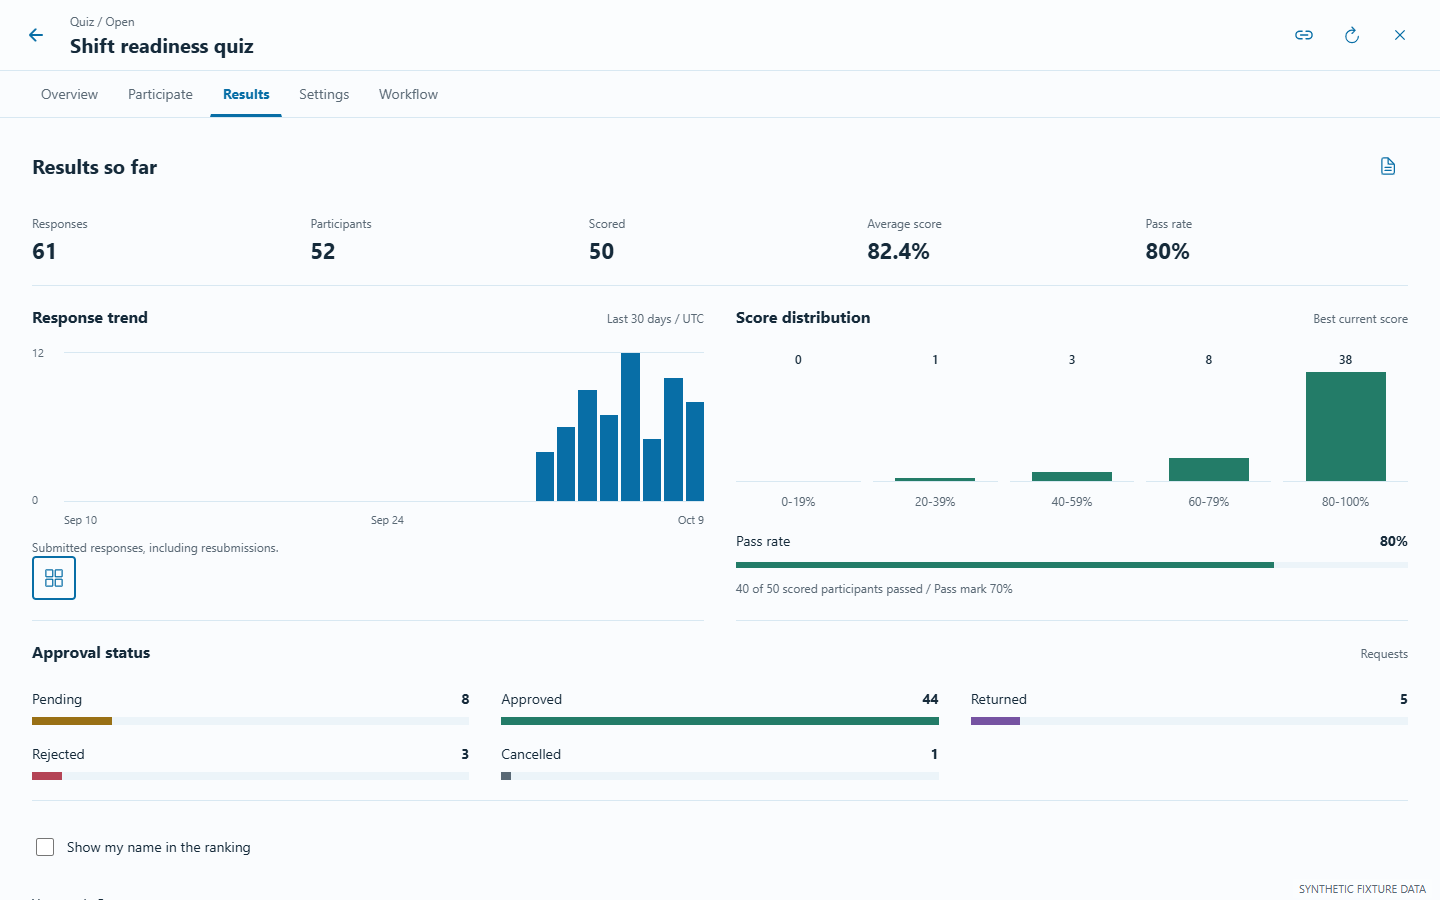Viewport: 1440px width, 900px height.
Task: Click the 'Requests' label in Approval status
Action: pyautogui.click(x=1384, y=654)
